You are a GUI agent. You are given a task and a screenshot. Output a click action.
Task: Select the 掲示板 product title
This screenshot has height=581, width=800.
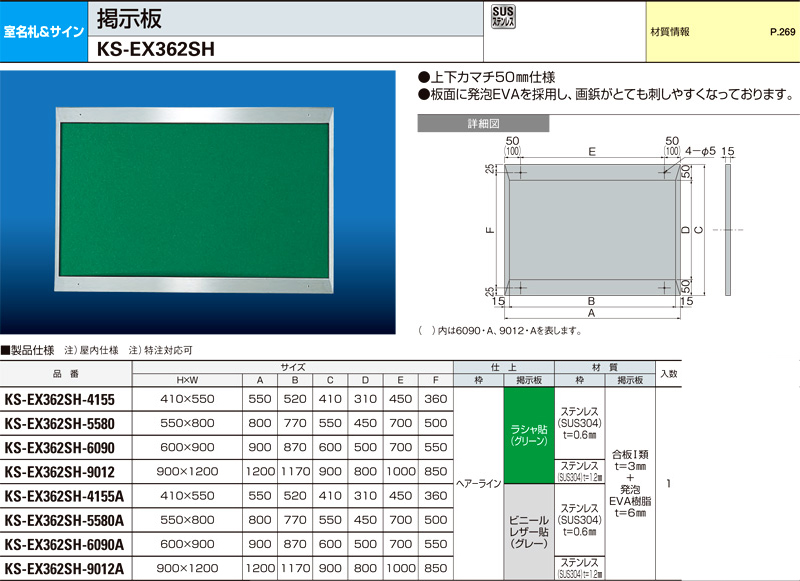coord(130,18)
